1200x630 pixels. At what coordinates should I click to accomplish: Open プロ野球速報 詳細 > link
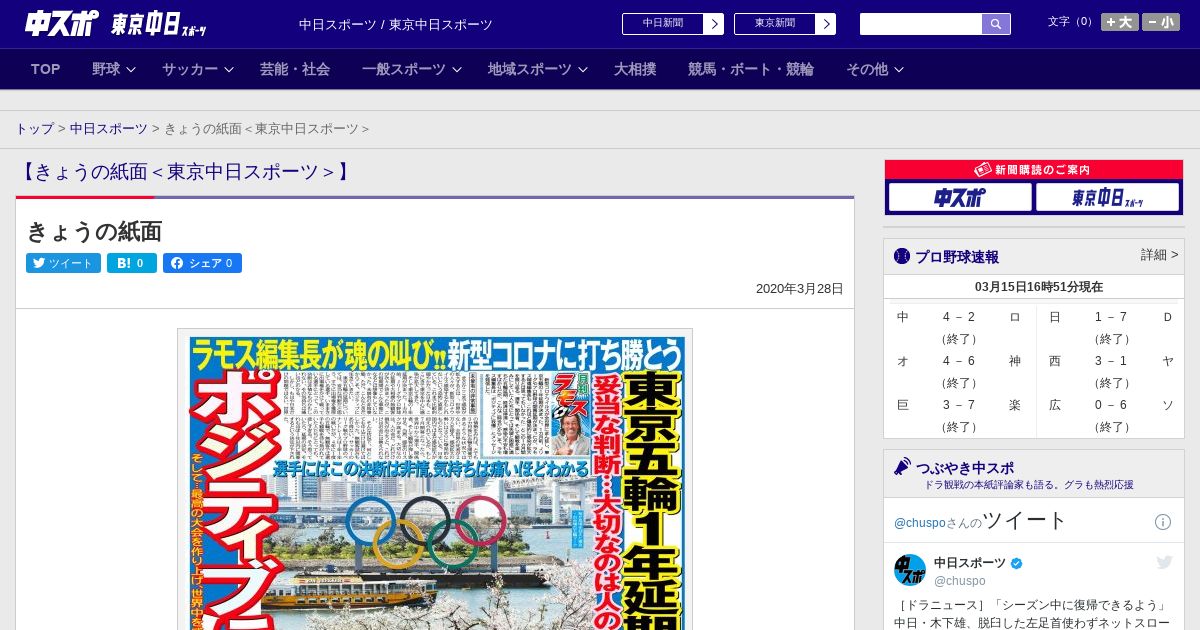[x=1159, y=255]
